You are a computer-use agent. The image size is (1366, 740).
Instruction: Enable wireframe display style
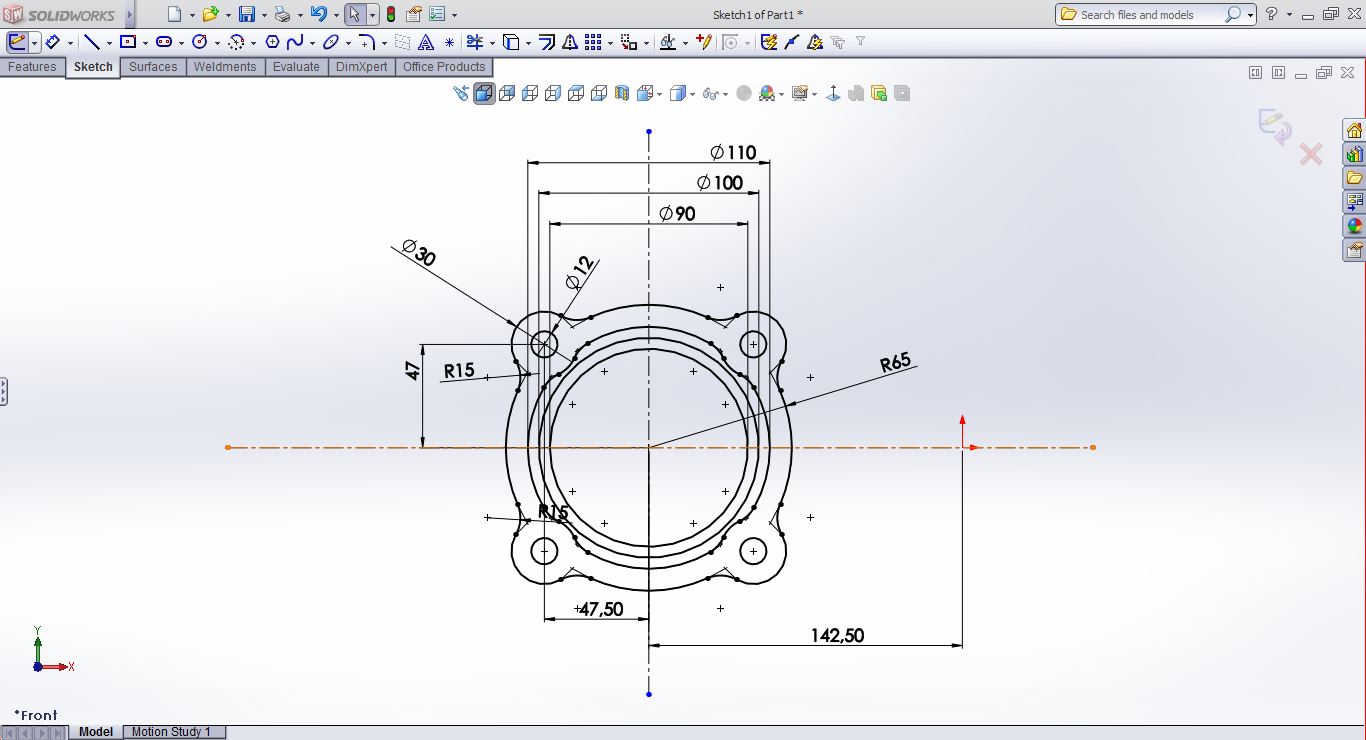[677, 92]
